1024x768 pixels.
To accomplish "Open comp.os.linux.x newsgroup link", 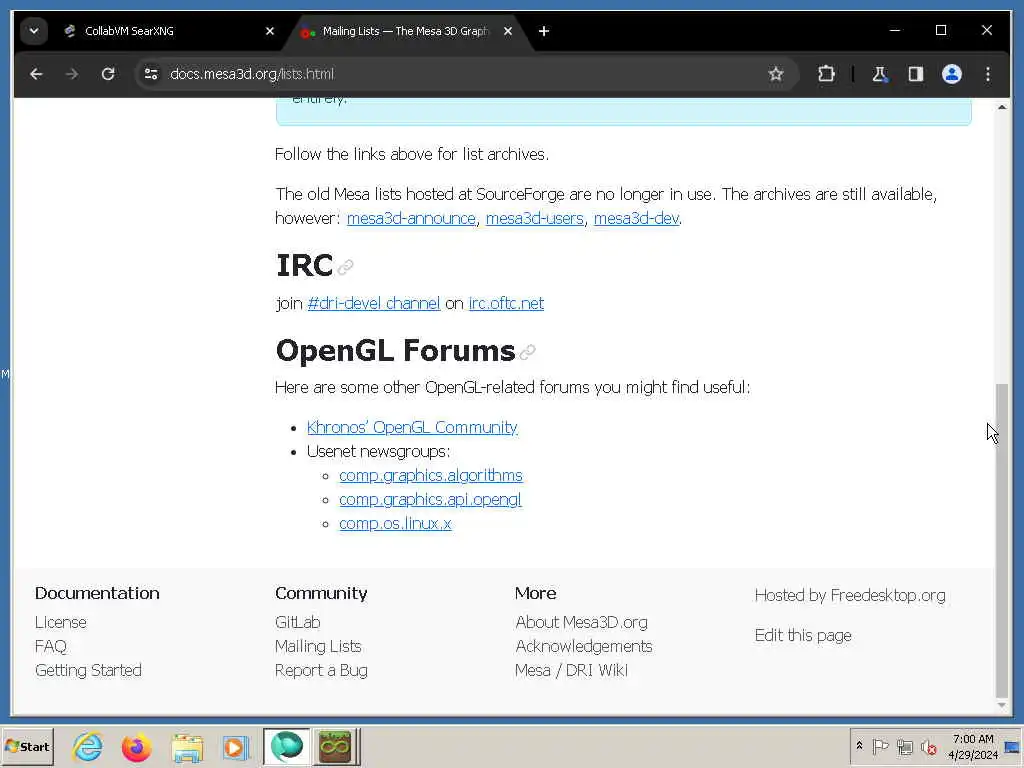I will point(395,524).
